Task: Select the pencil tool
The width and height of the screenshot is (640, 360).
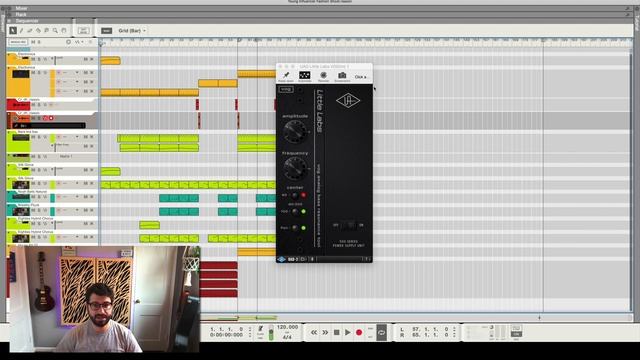Action: pyautogui.click(x=22, y=31)
